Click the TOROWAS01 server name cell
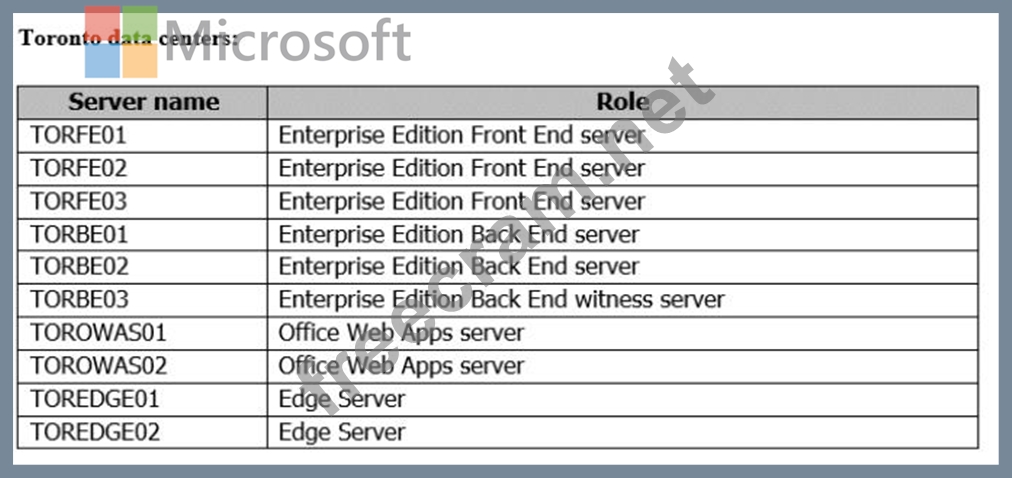 143,334
